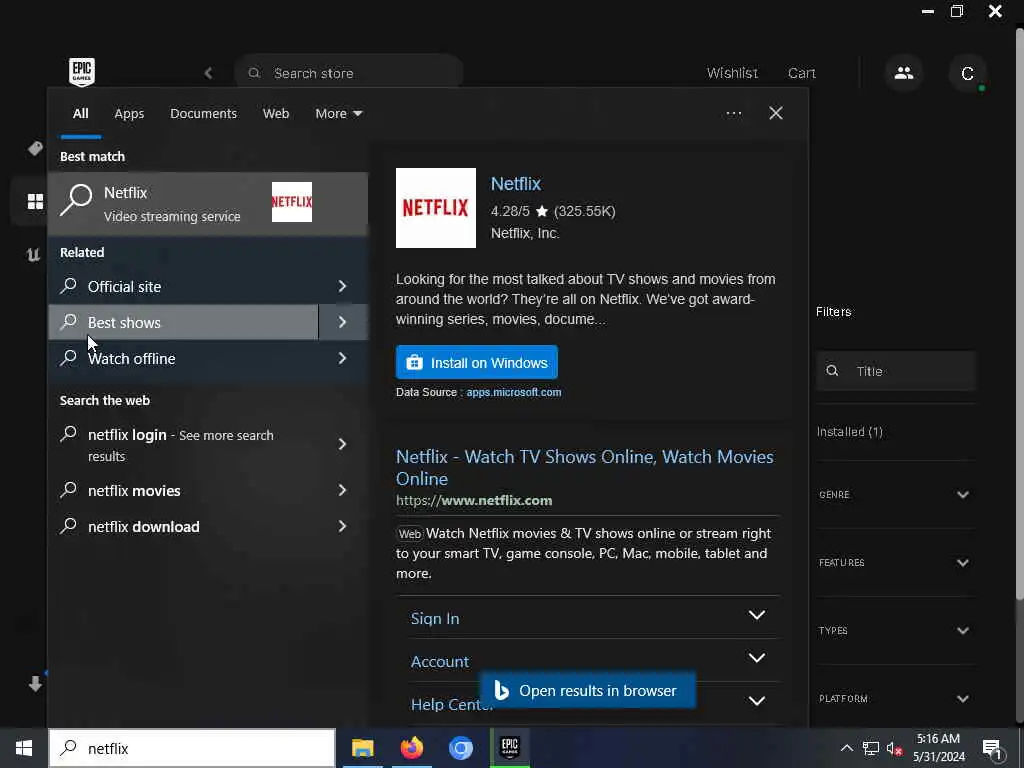The height and width of the screenshot is (768, 1024).
Task: Show hidden system tray icons
Action: coord(846,748)
